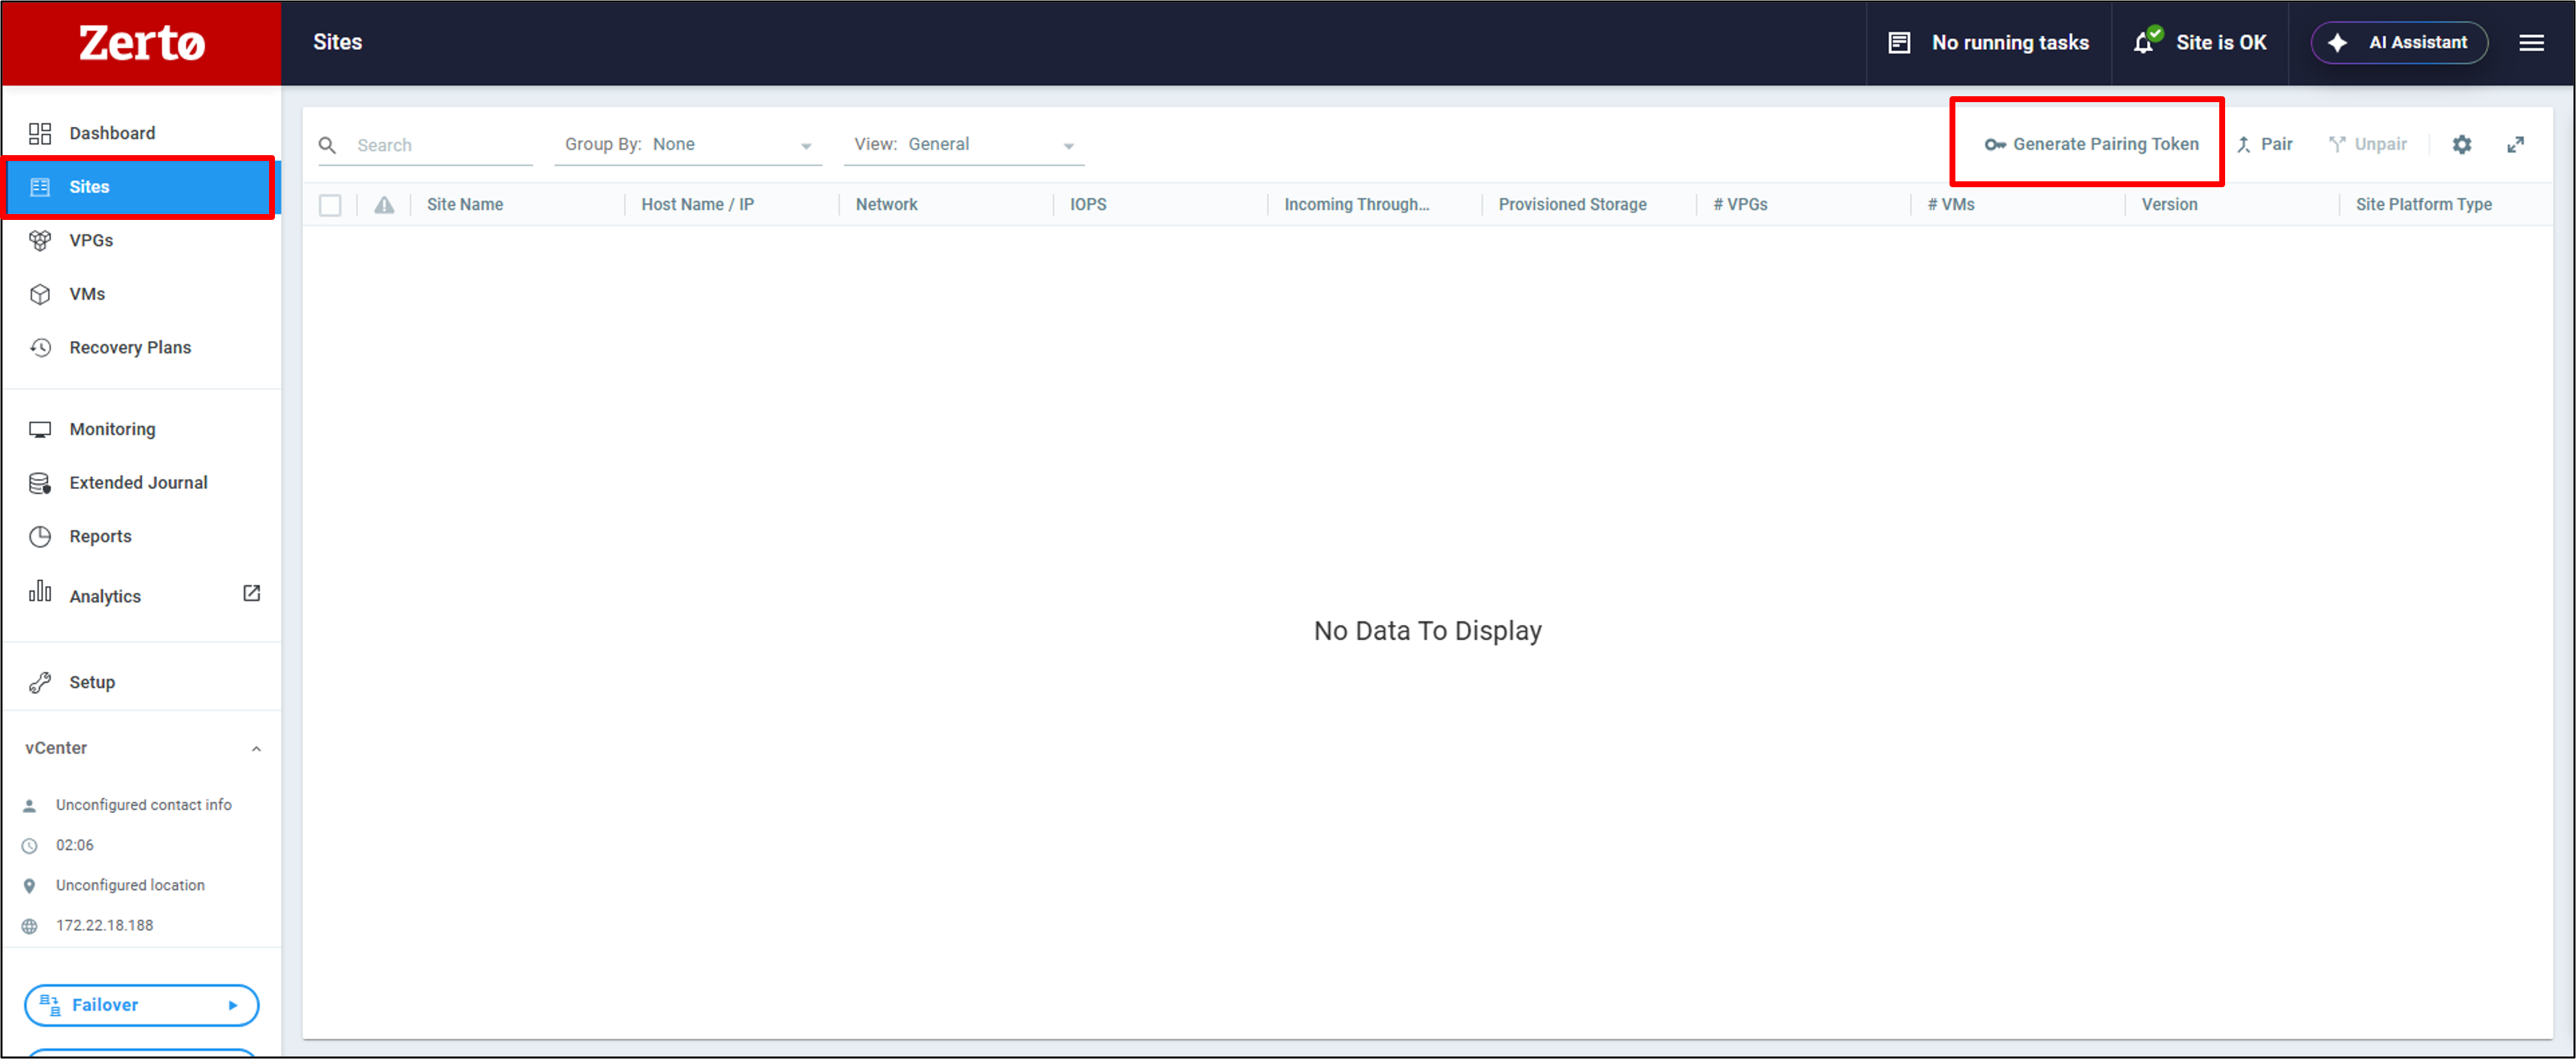Click the site time 02:06
The image size is (2576, 1059).
tap(75, 845)
